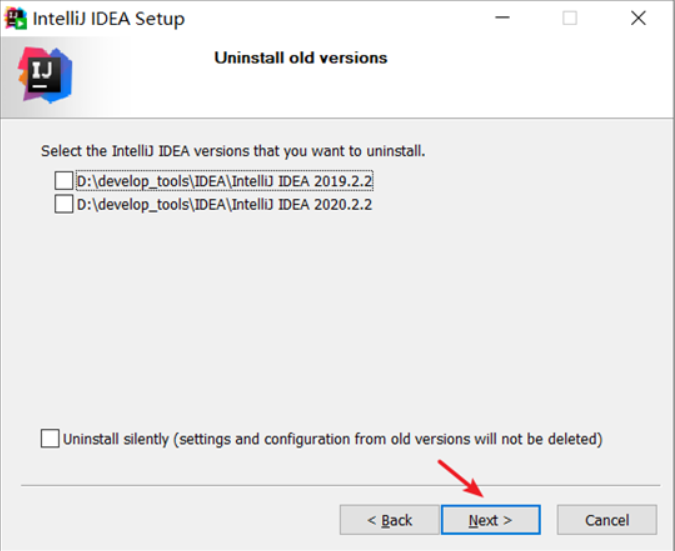Screen dimensions: 675x551
Task: Click the greyed-out maximize button
Action: tap(569, 18)
